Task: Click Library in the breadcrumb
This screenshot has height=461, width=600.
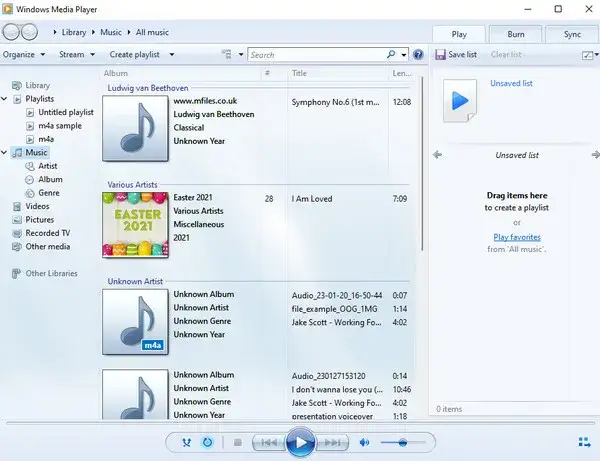Action: pyautogui.click(x=74, y=32)
